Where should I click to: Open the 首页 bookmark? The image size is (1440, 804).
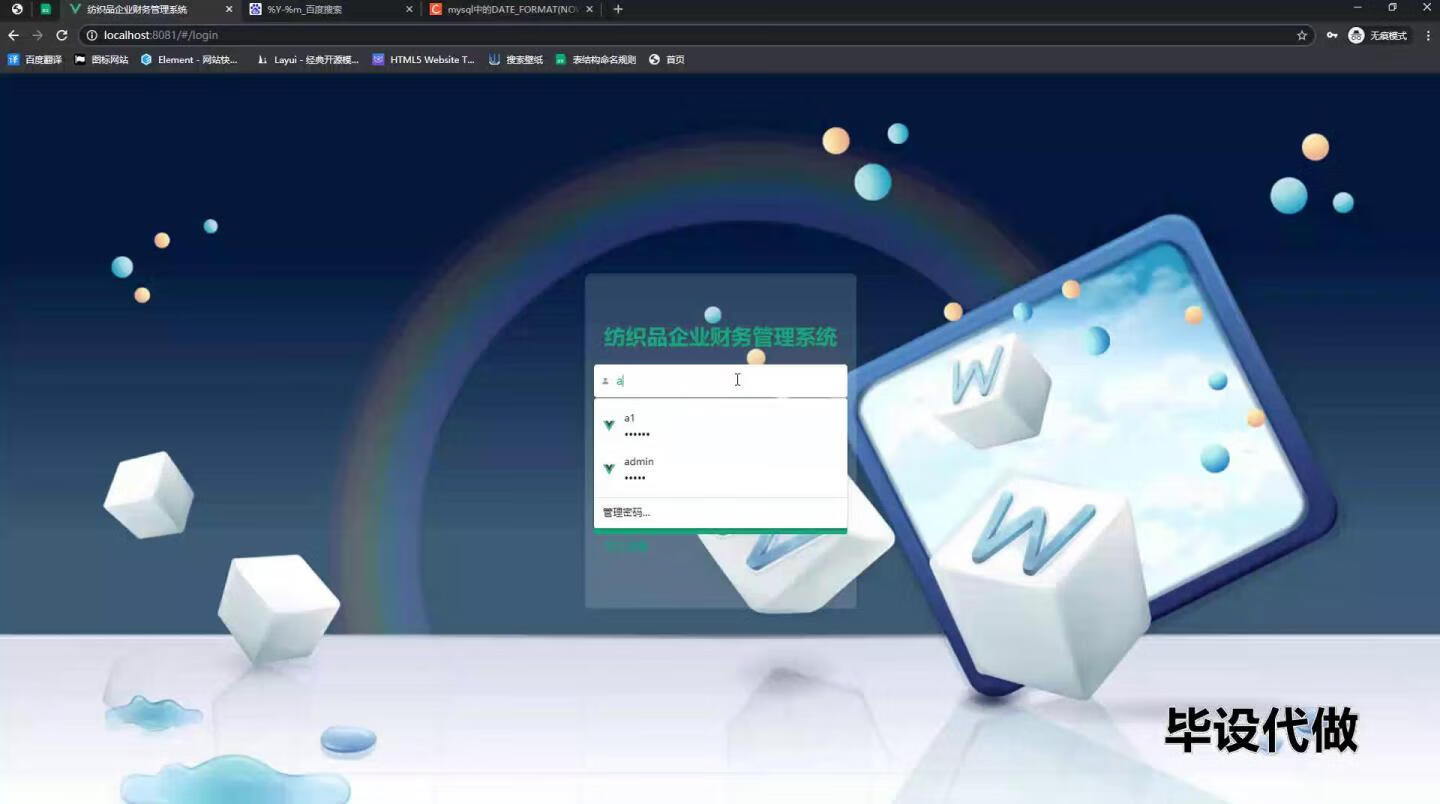(x=667, y=60)
